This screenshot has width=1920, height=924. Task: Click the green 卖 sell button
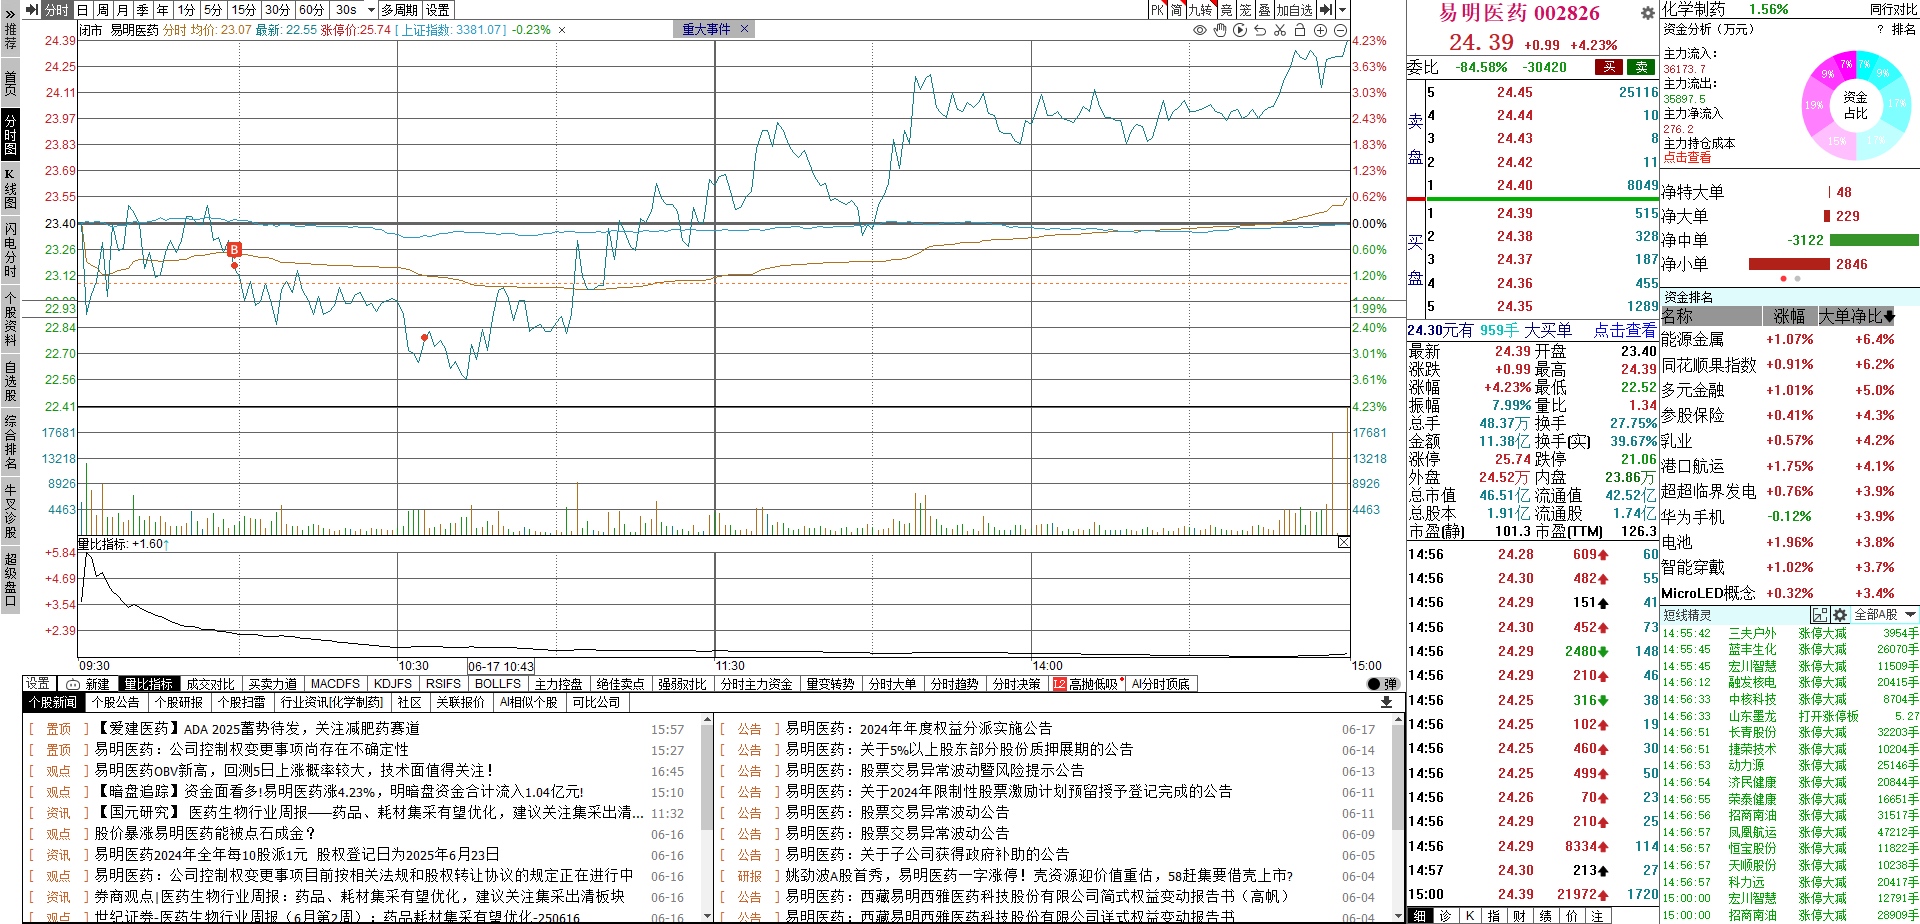1641,67
